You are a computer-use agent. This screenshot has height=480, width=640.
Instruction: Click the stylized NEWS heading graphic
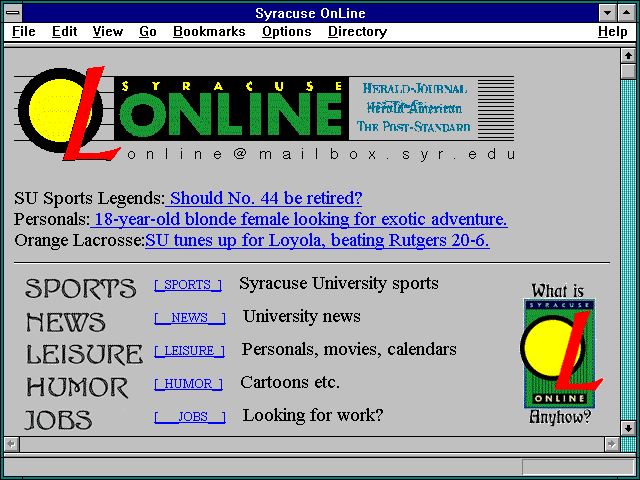[x=66, y=322]
